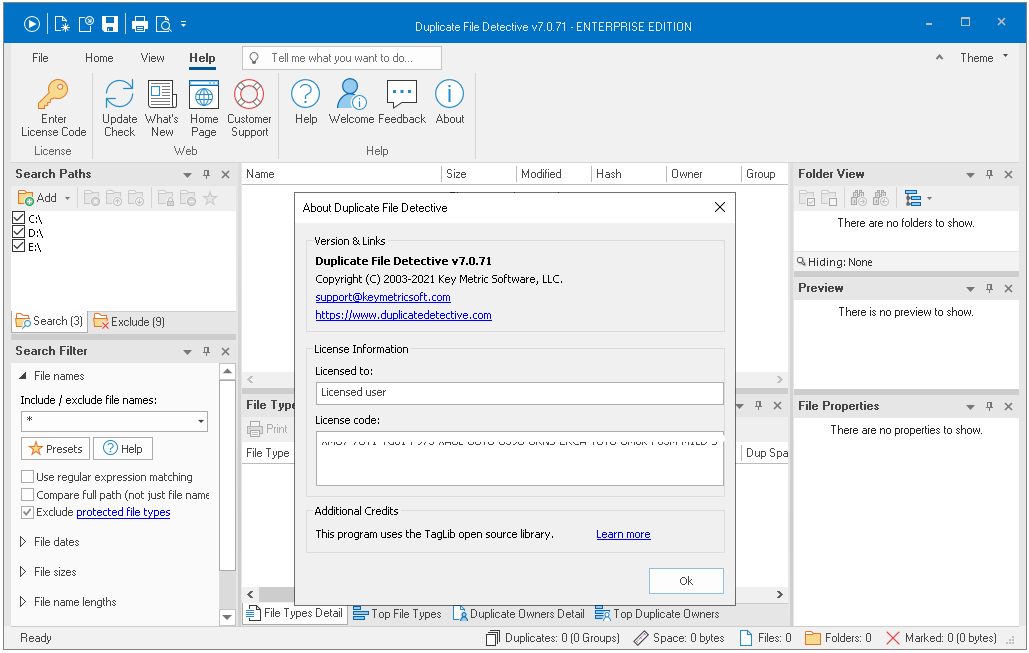The width and height of the screenshot is (1029, 653).
Task: Enable Compare full path checkbox
Action: pos(28,495)
